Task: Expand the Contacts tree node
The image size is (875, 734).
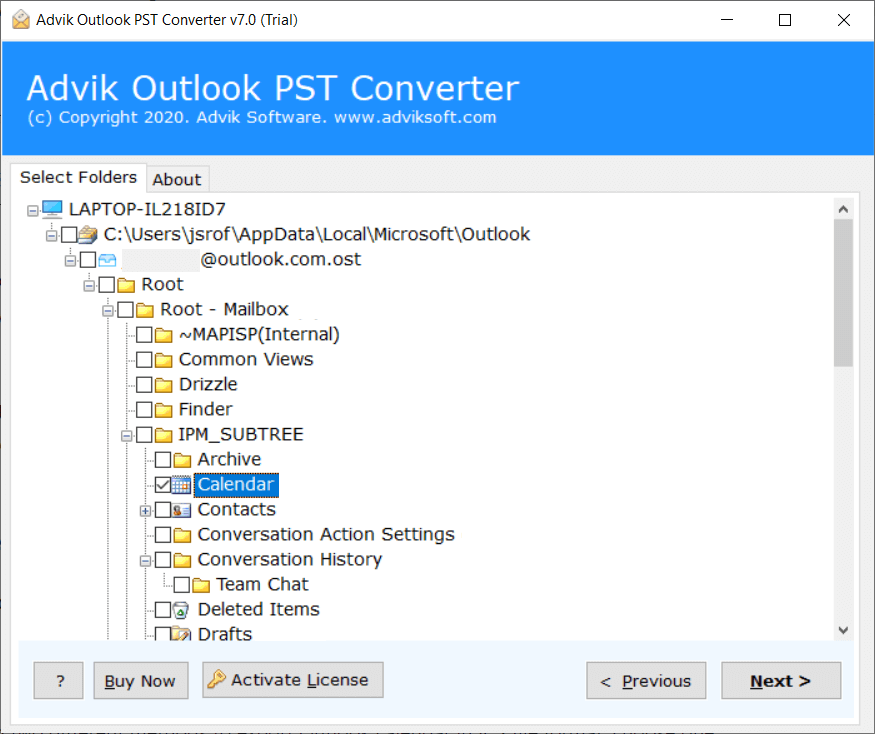Action: click(x=146, y=510)
